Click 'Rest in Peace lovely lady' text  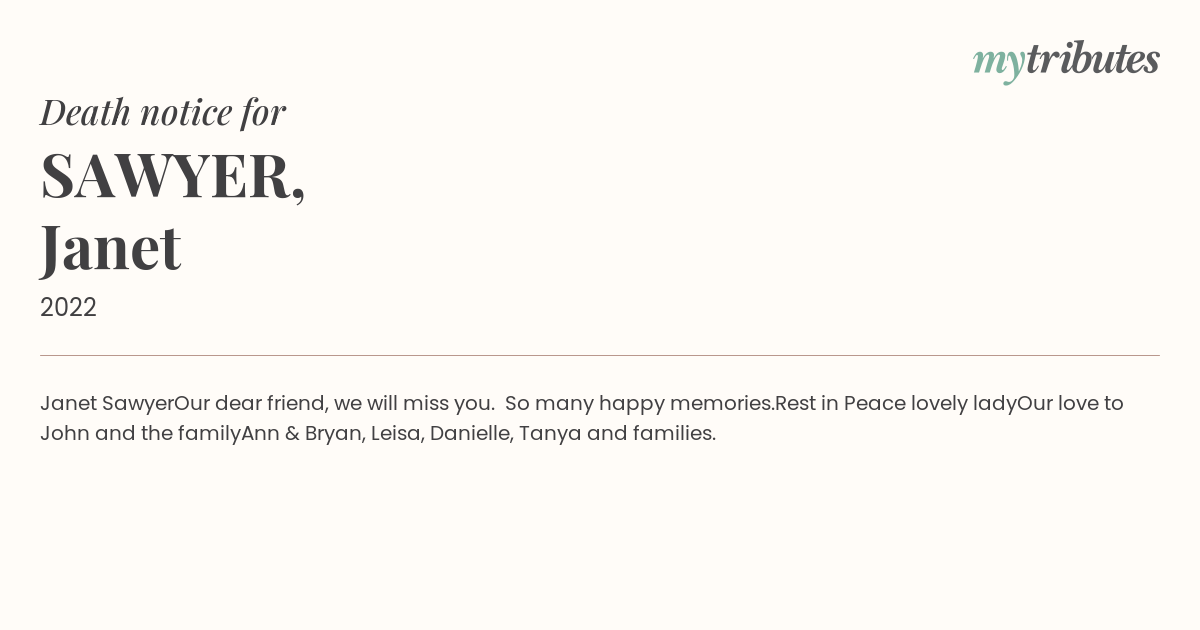click(896, 404)
